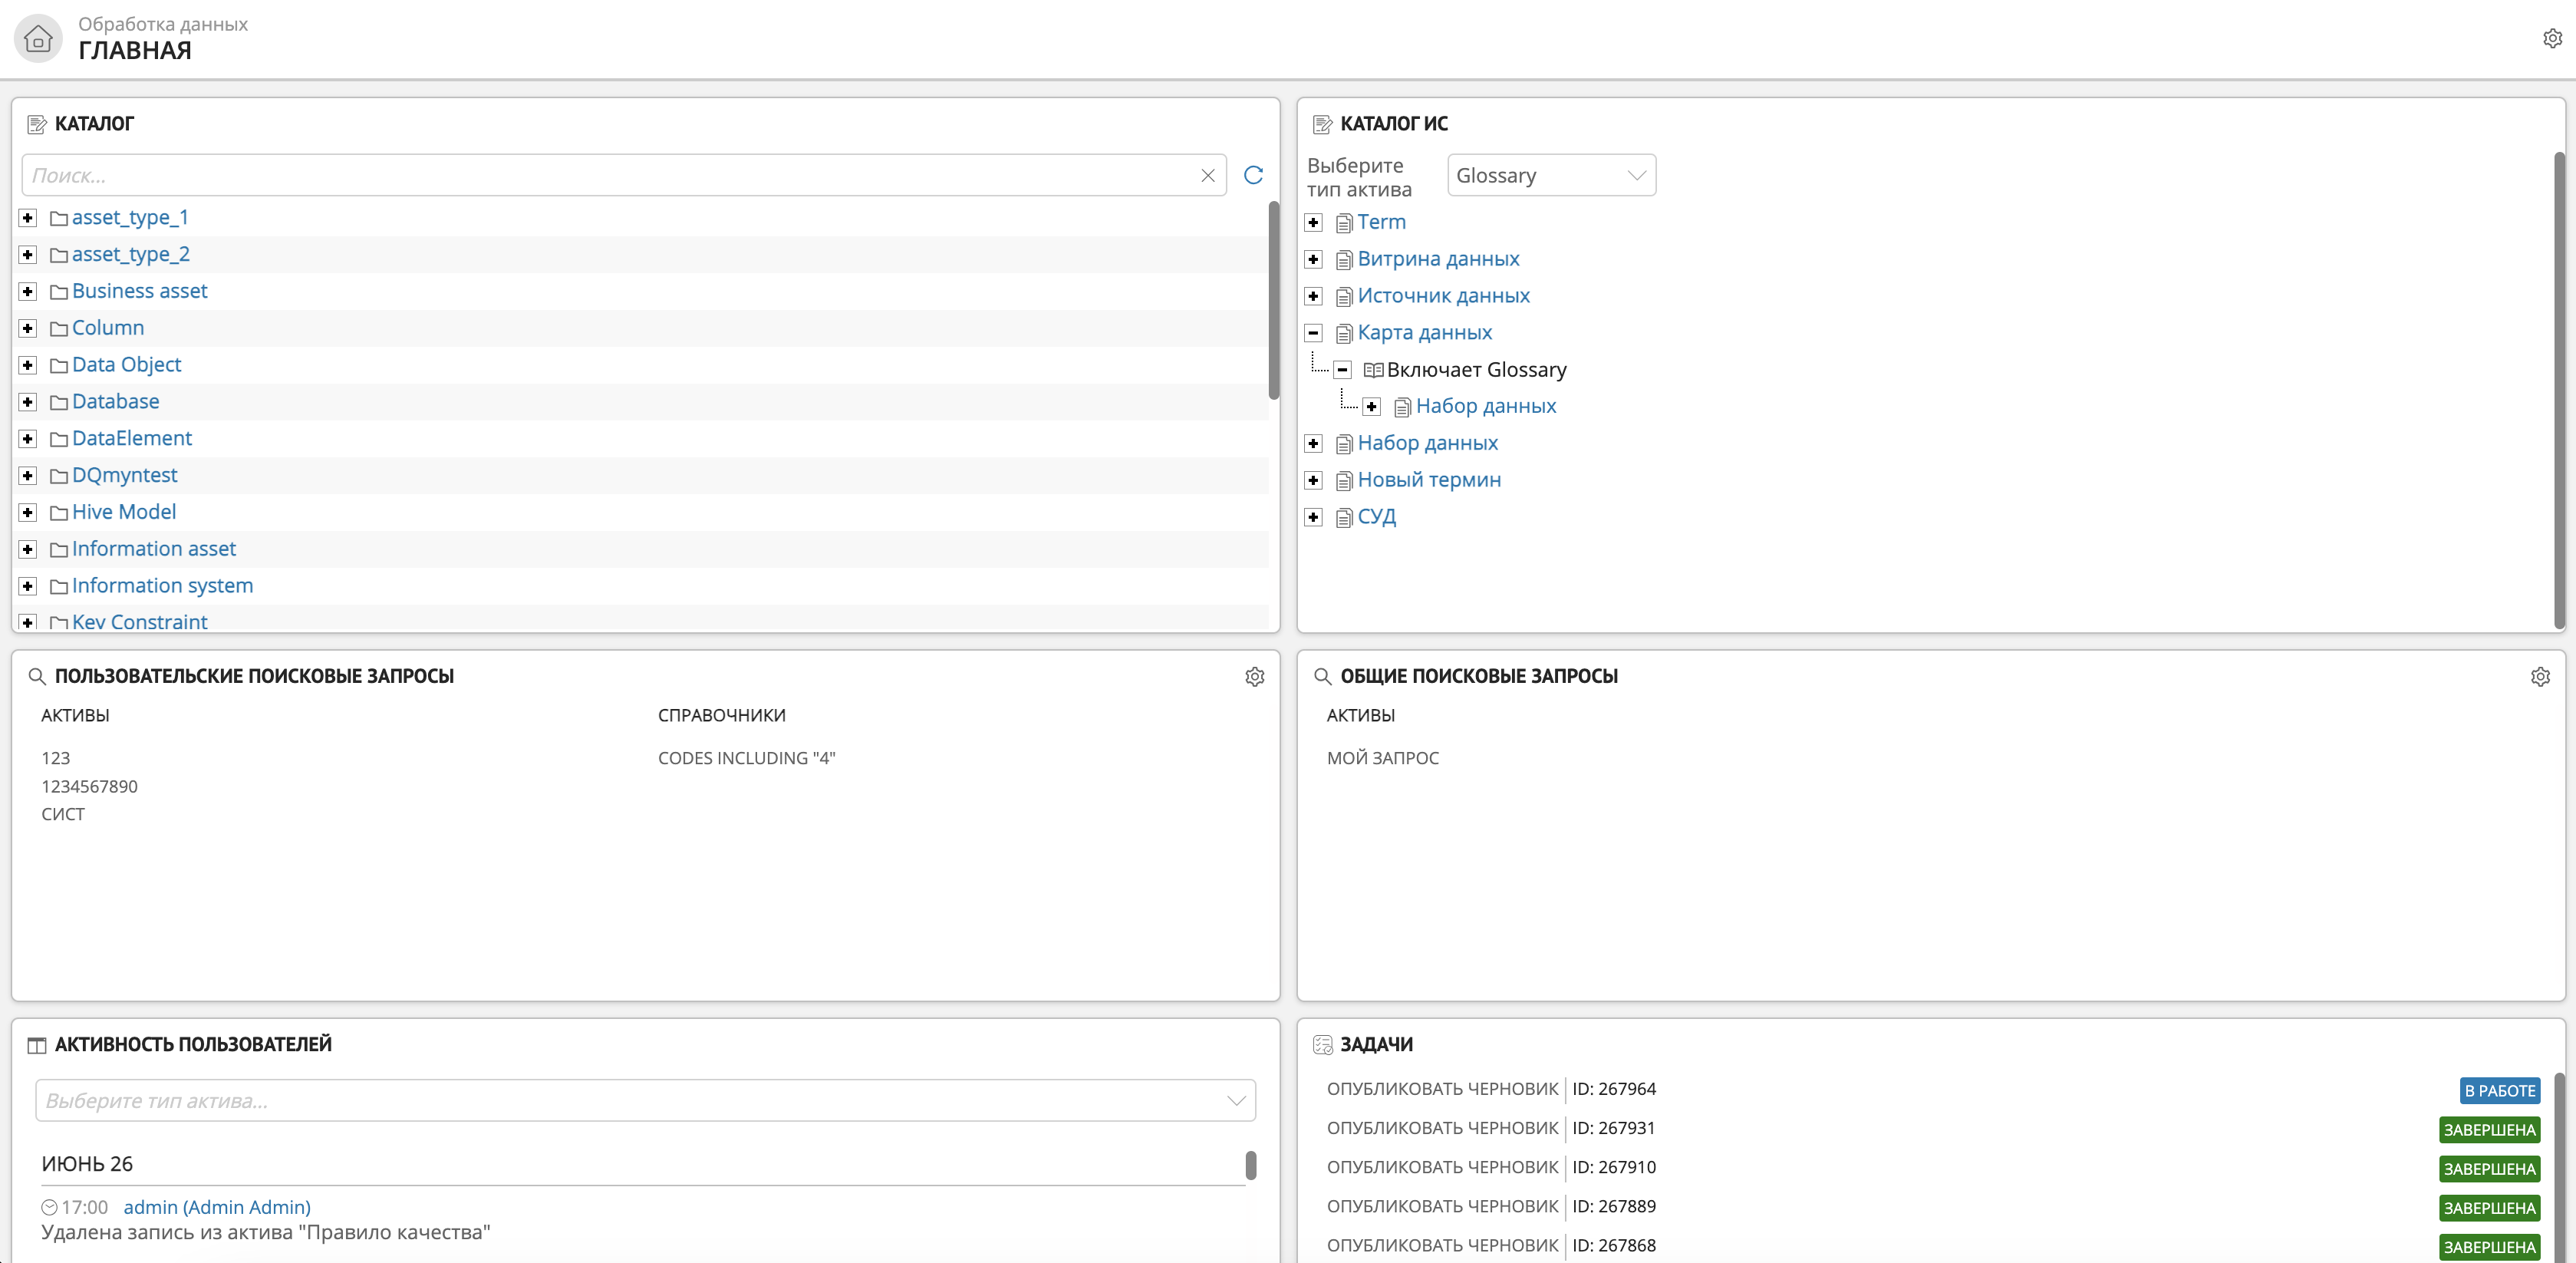Collapse the Карта данных node
Image resolution: width=2576 pixels, height=1263 pixels.
pos(1313,333)
